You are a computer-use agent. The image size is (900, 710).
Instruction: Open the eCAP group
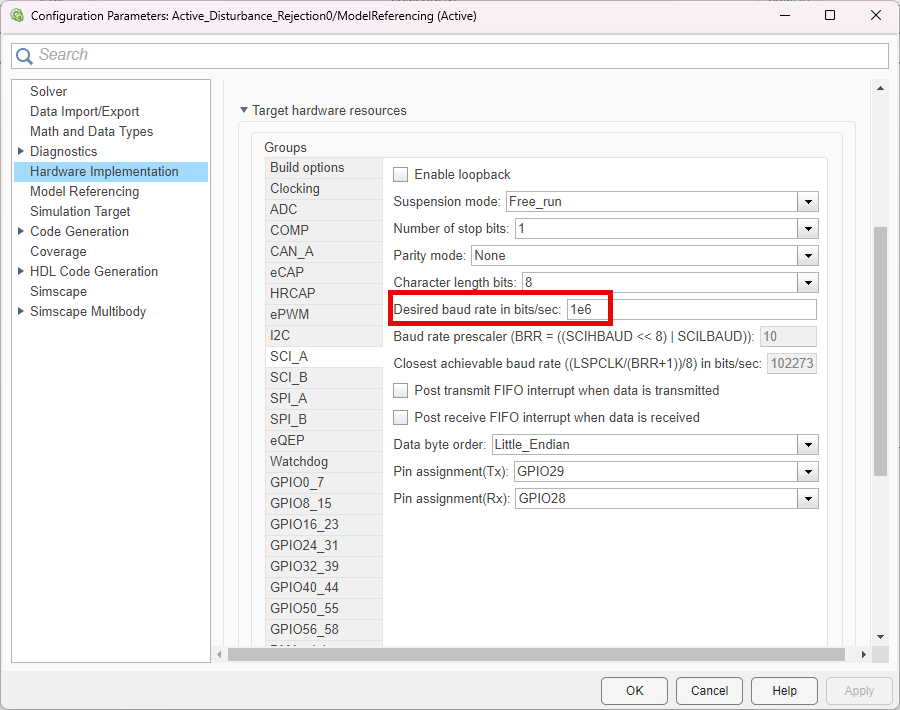click(x=324, y=273)
